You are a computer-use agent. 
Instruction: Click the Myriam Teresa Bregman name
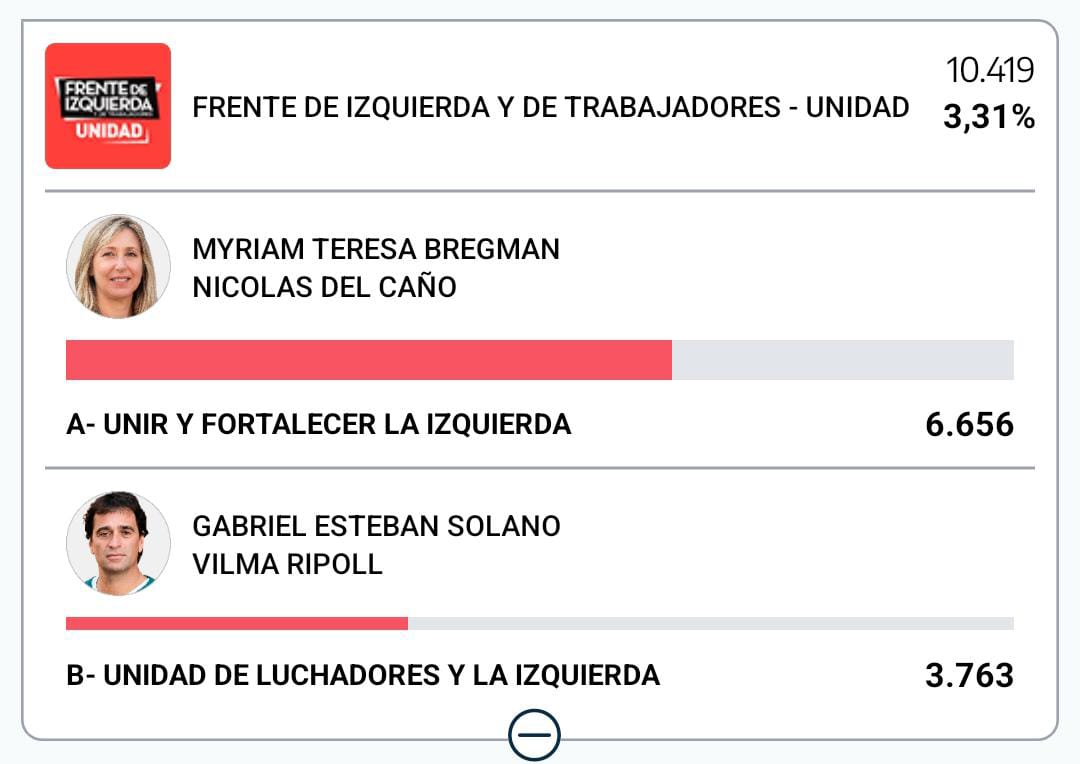[375, 249]
